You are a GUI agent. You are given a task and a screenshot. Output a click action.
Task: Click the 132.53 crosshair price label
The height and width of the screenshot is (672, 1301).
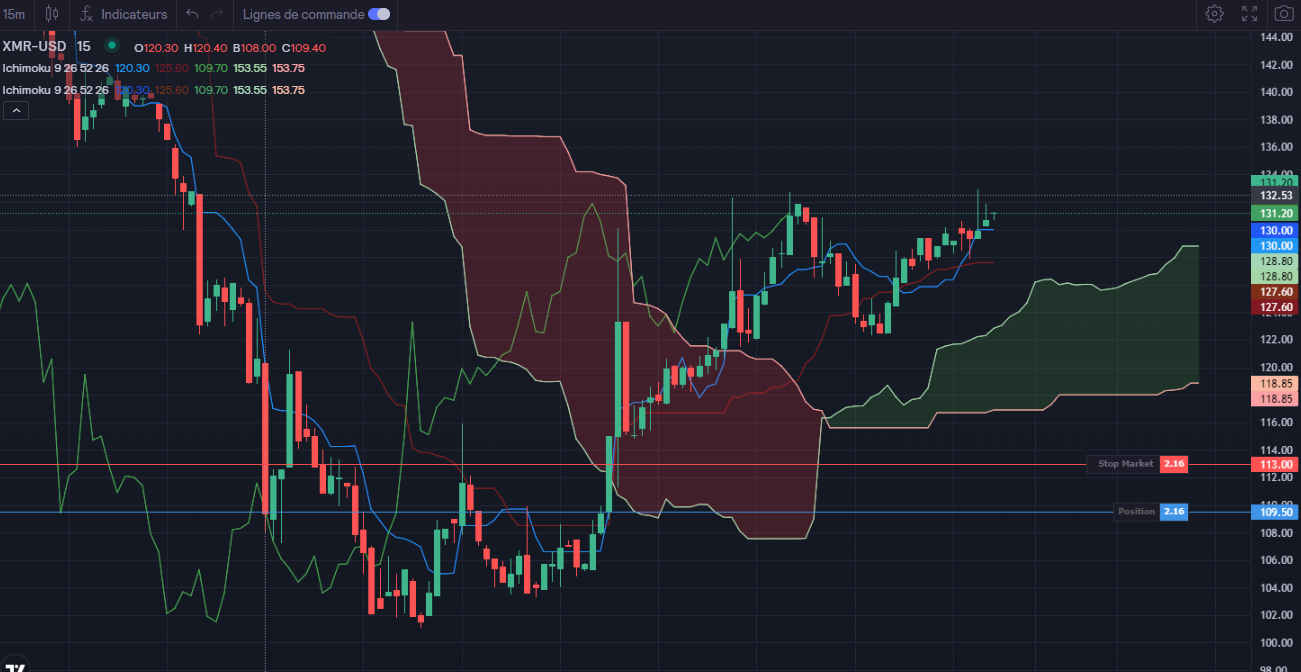pos(1276,196)
